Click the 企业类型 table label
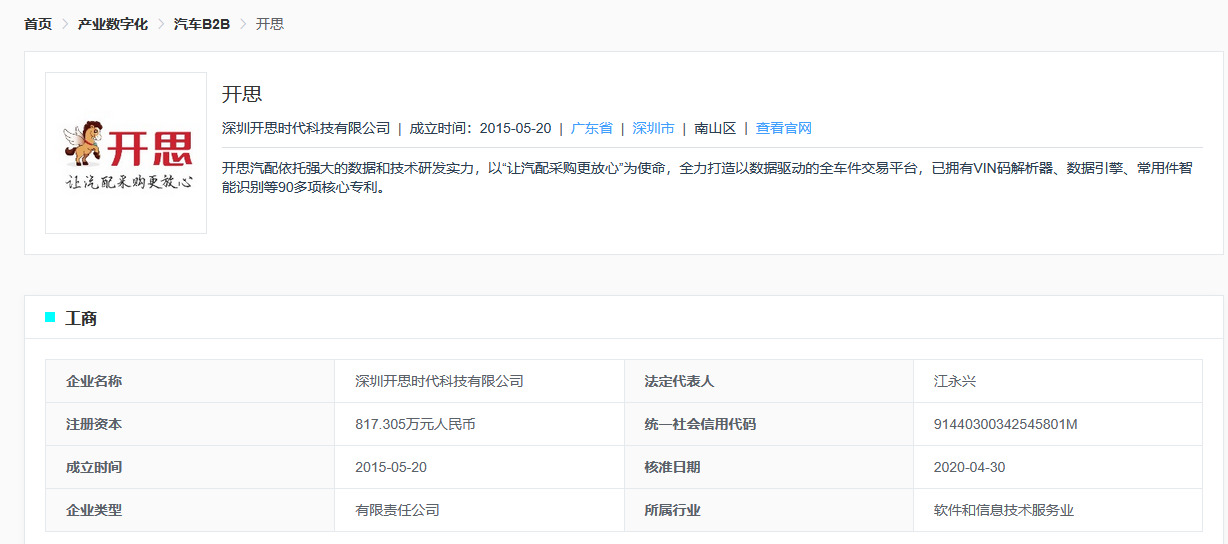The height and width of the screenshot is (544, 1228). [94, 510]
